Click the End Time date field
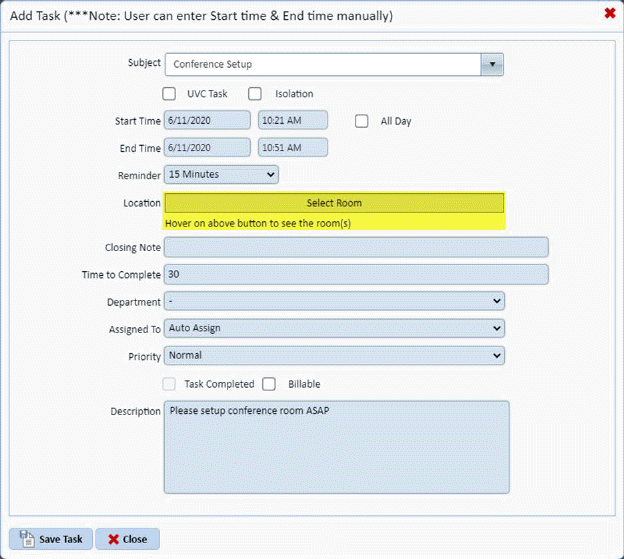Image resolution: width=624 pixels, height=559 pixels. tap(207, 148)
